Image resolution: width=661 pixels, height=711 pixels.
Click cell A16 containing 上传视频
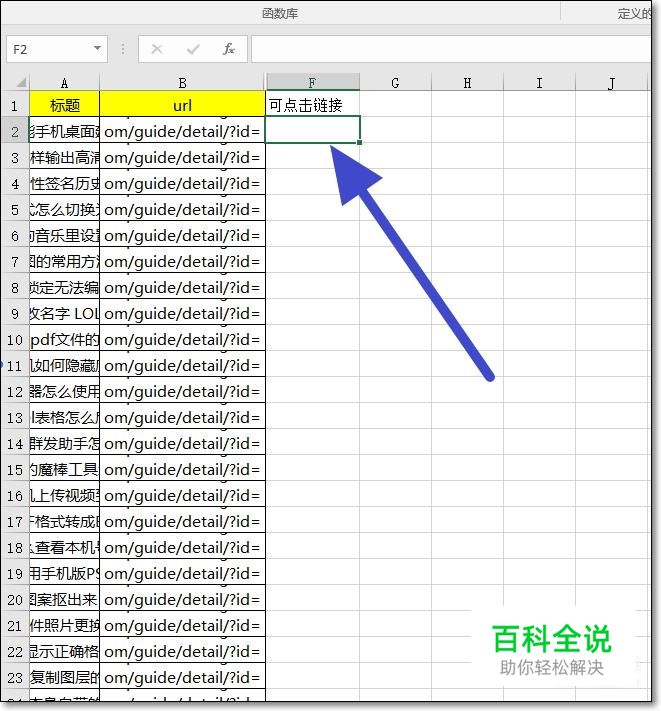[x=64, y=496]
